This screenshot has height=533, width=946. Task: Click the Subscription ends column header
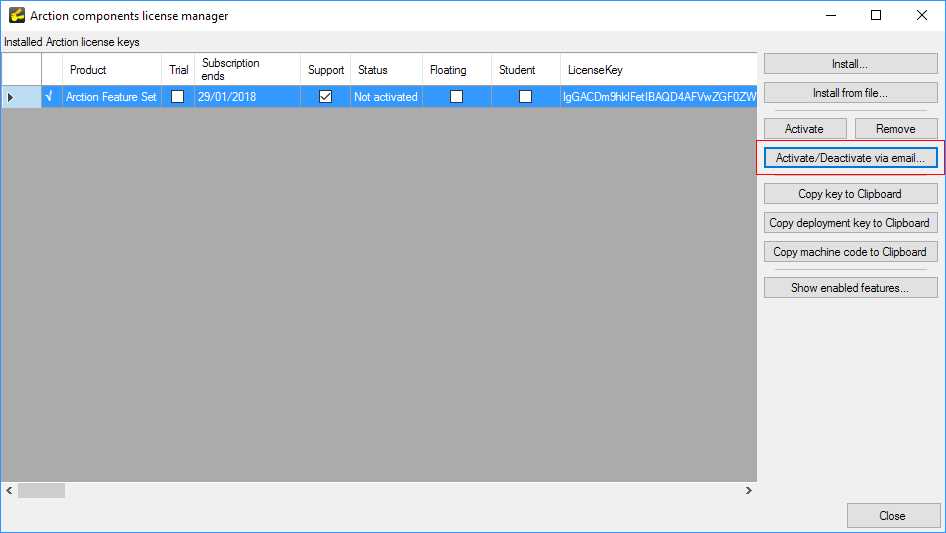coord(247,69)
